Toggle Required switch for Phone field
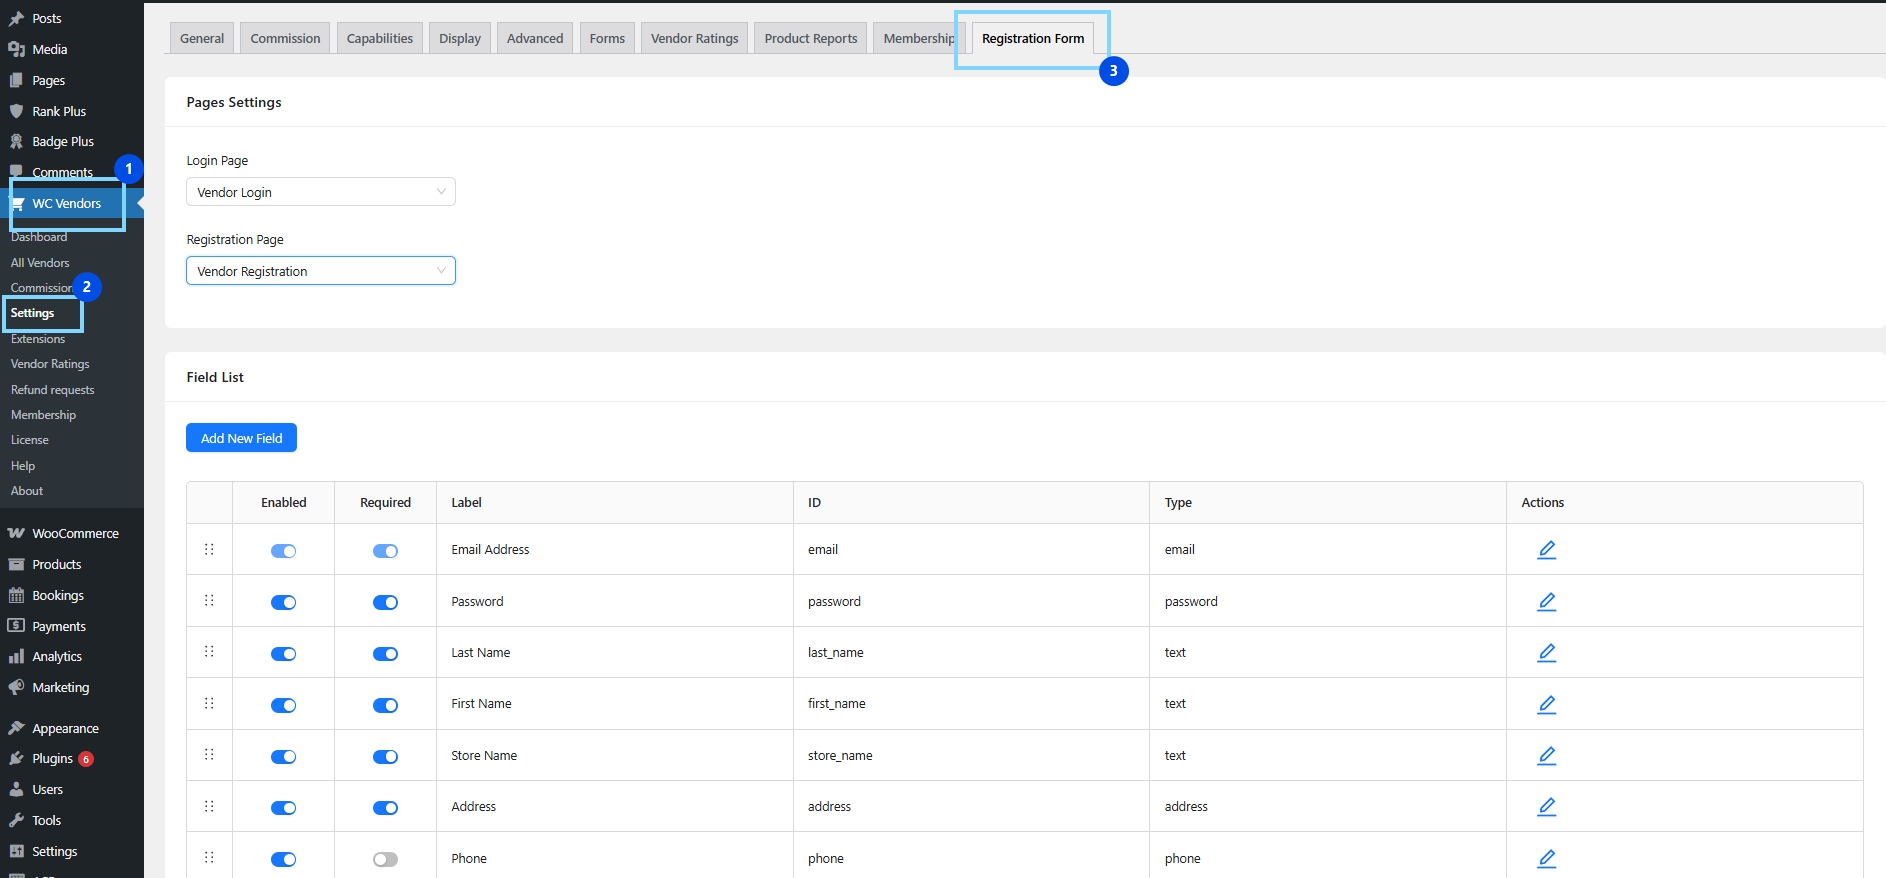 click(385, 859)
